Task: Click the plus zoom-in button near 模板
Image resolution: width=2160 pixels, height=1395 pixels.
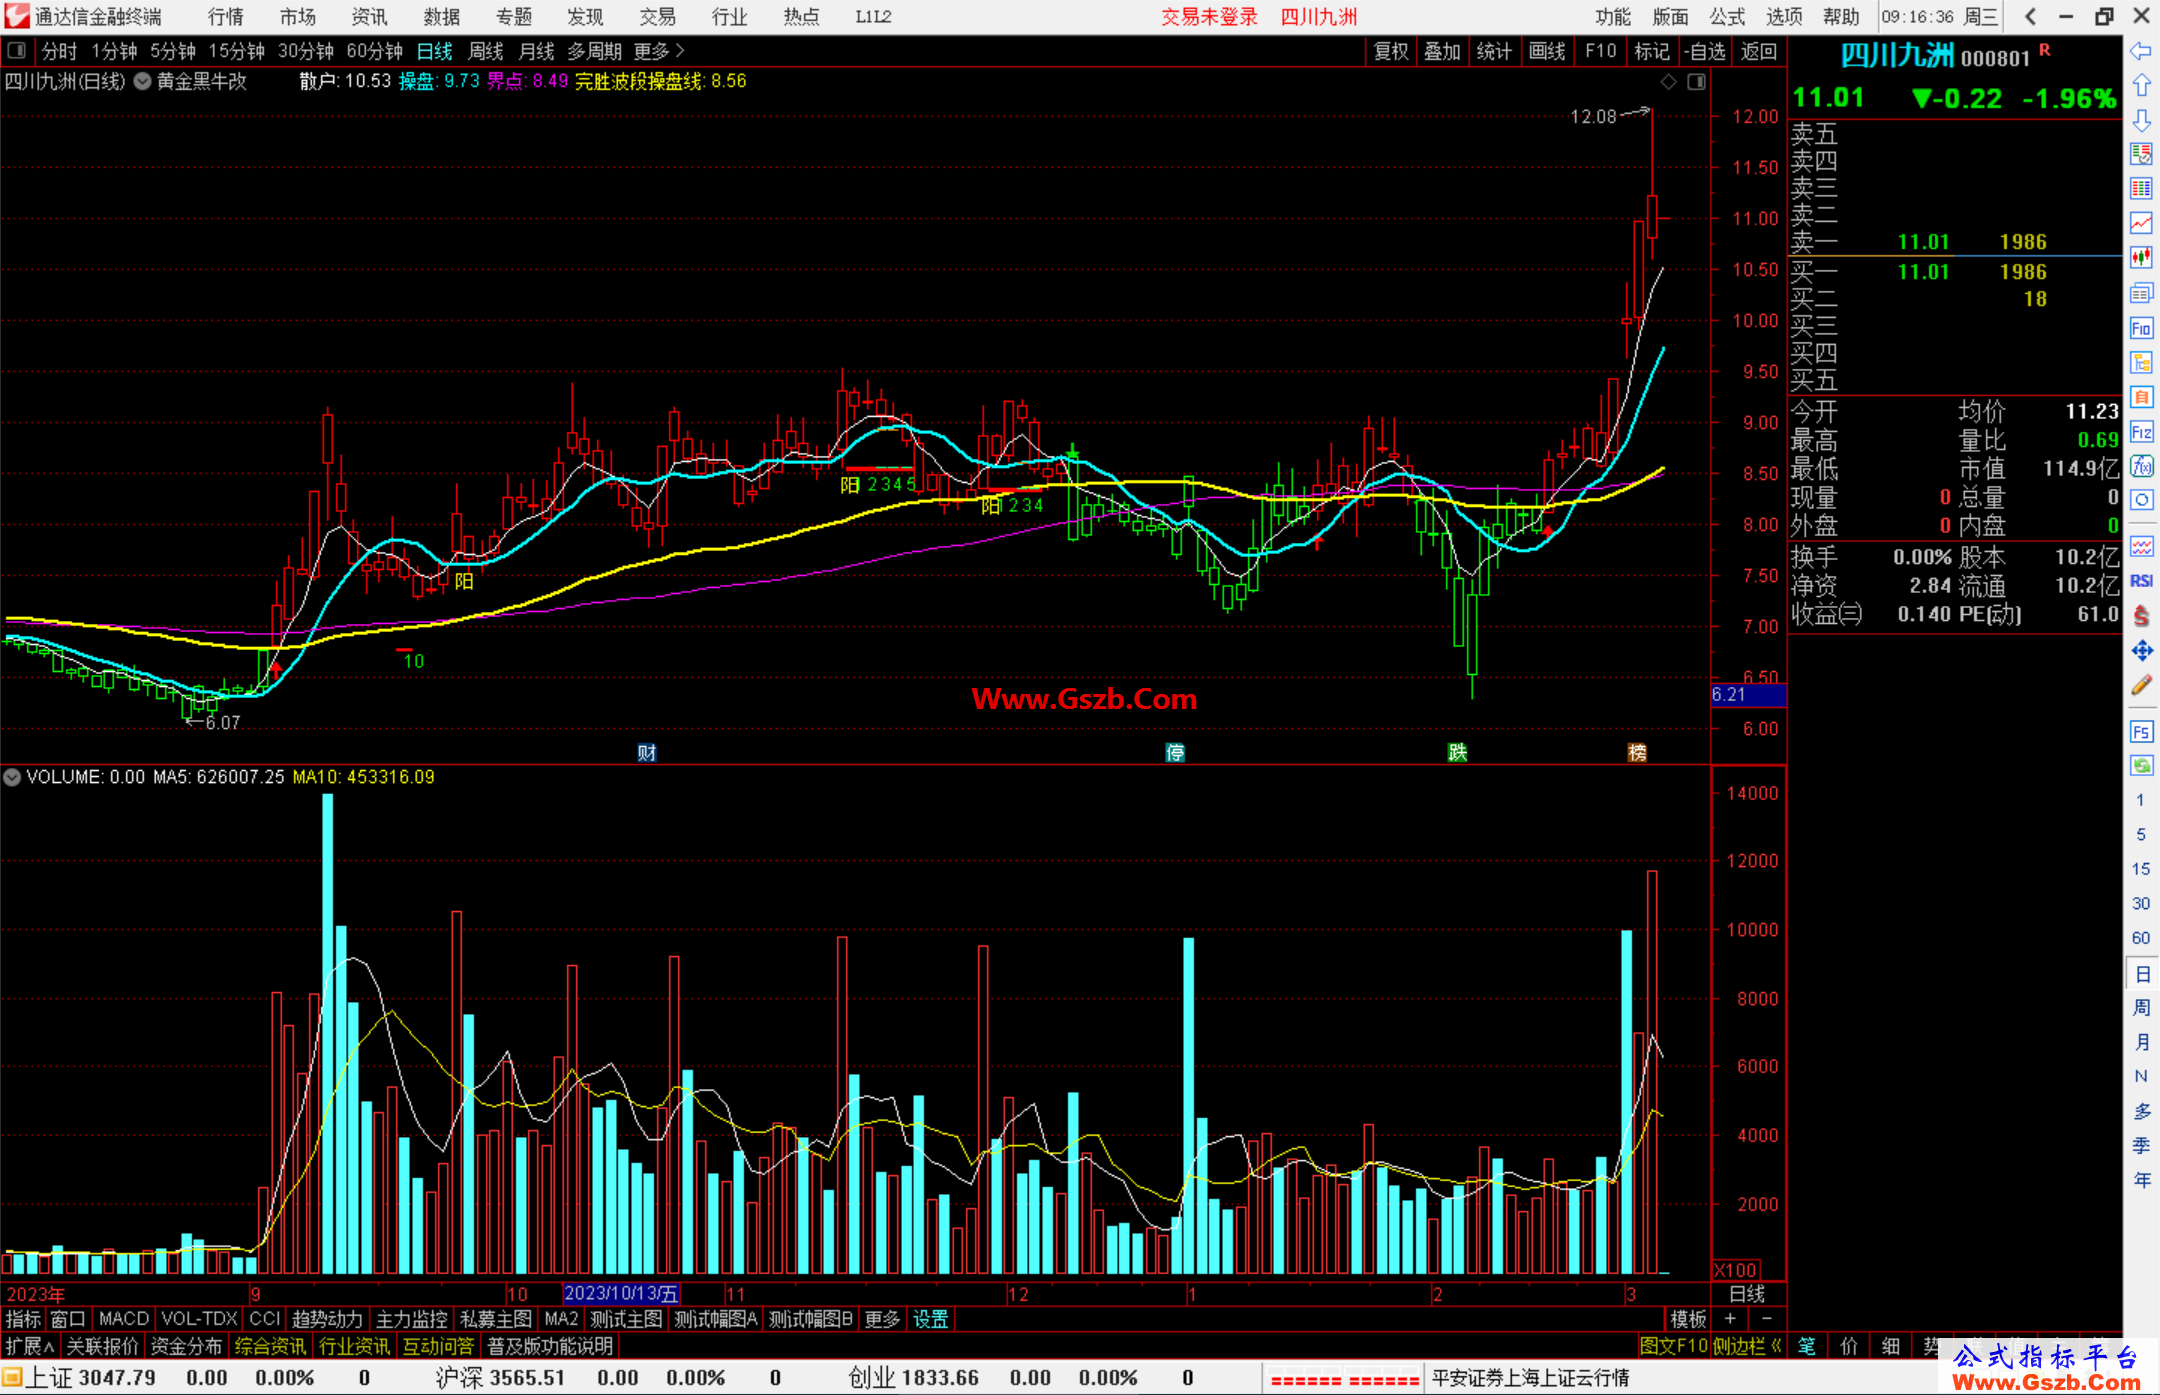Action: pos(1730,1319)
